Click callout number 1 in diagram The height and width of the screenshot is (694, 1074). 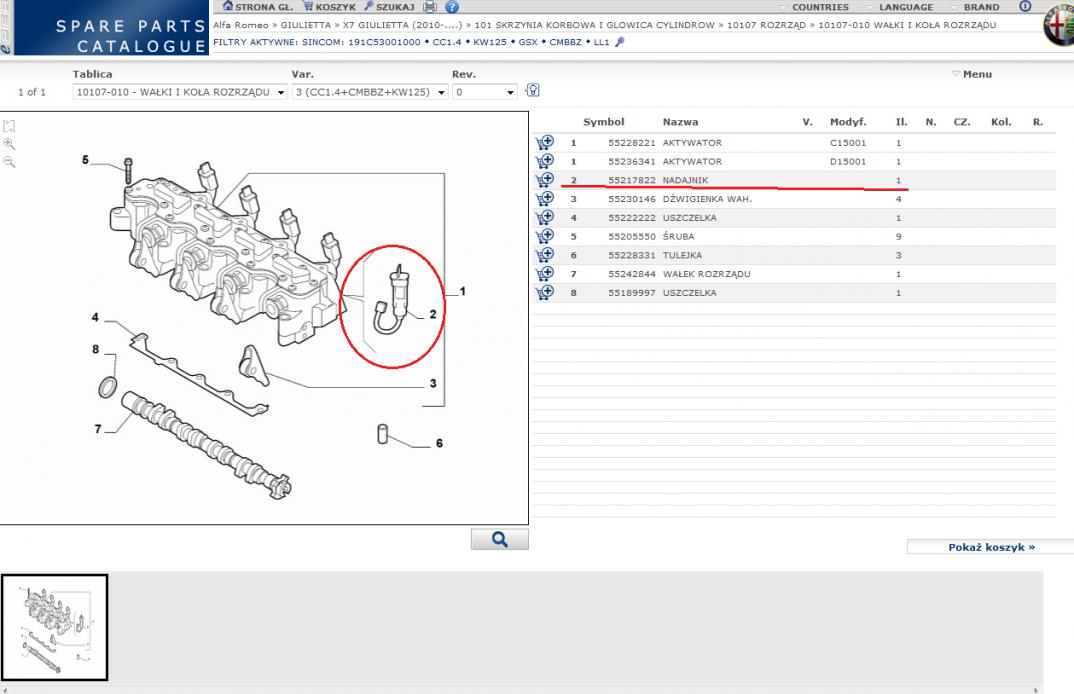pos(463,292)
